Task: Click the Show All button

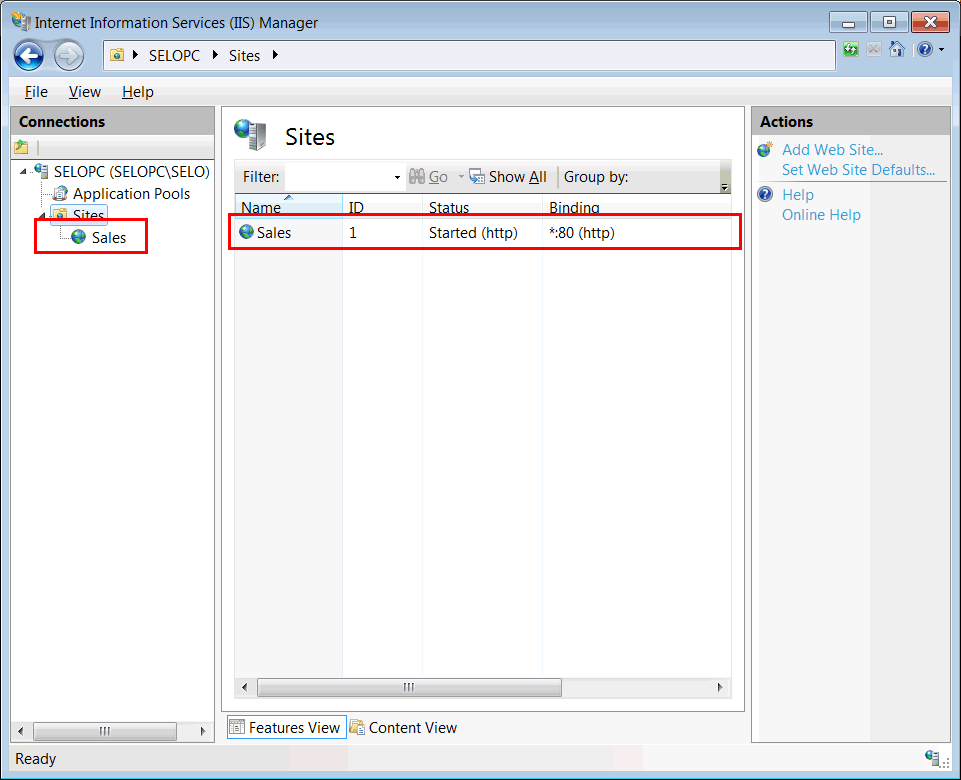Action: pyautogui.click(x=509, y=176)
